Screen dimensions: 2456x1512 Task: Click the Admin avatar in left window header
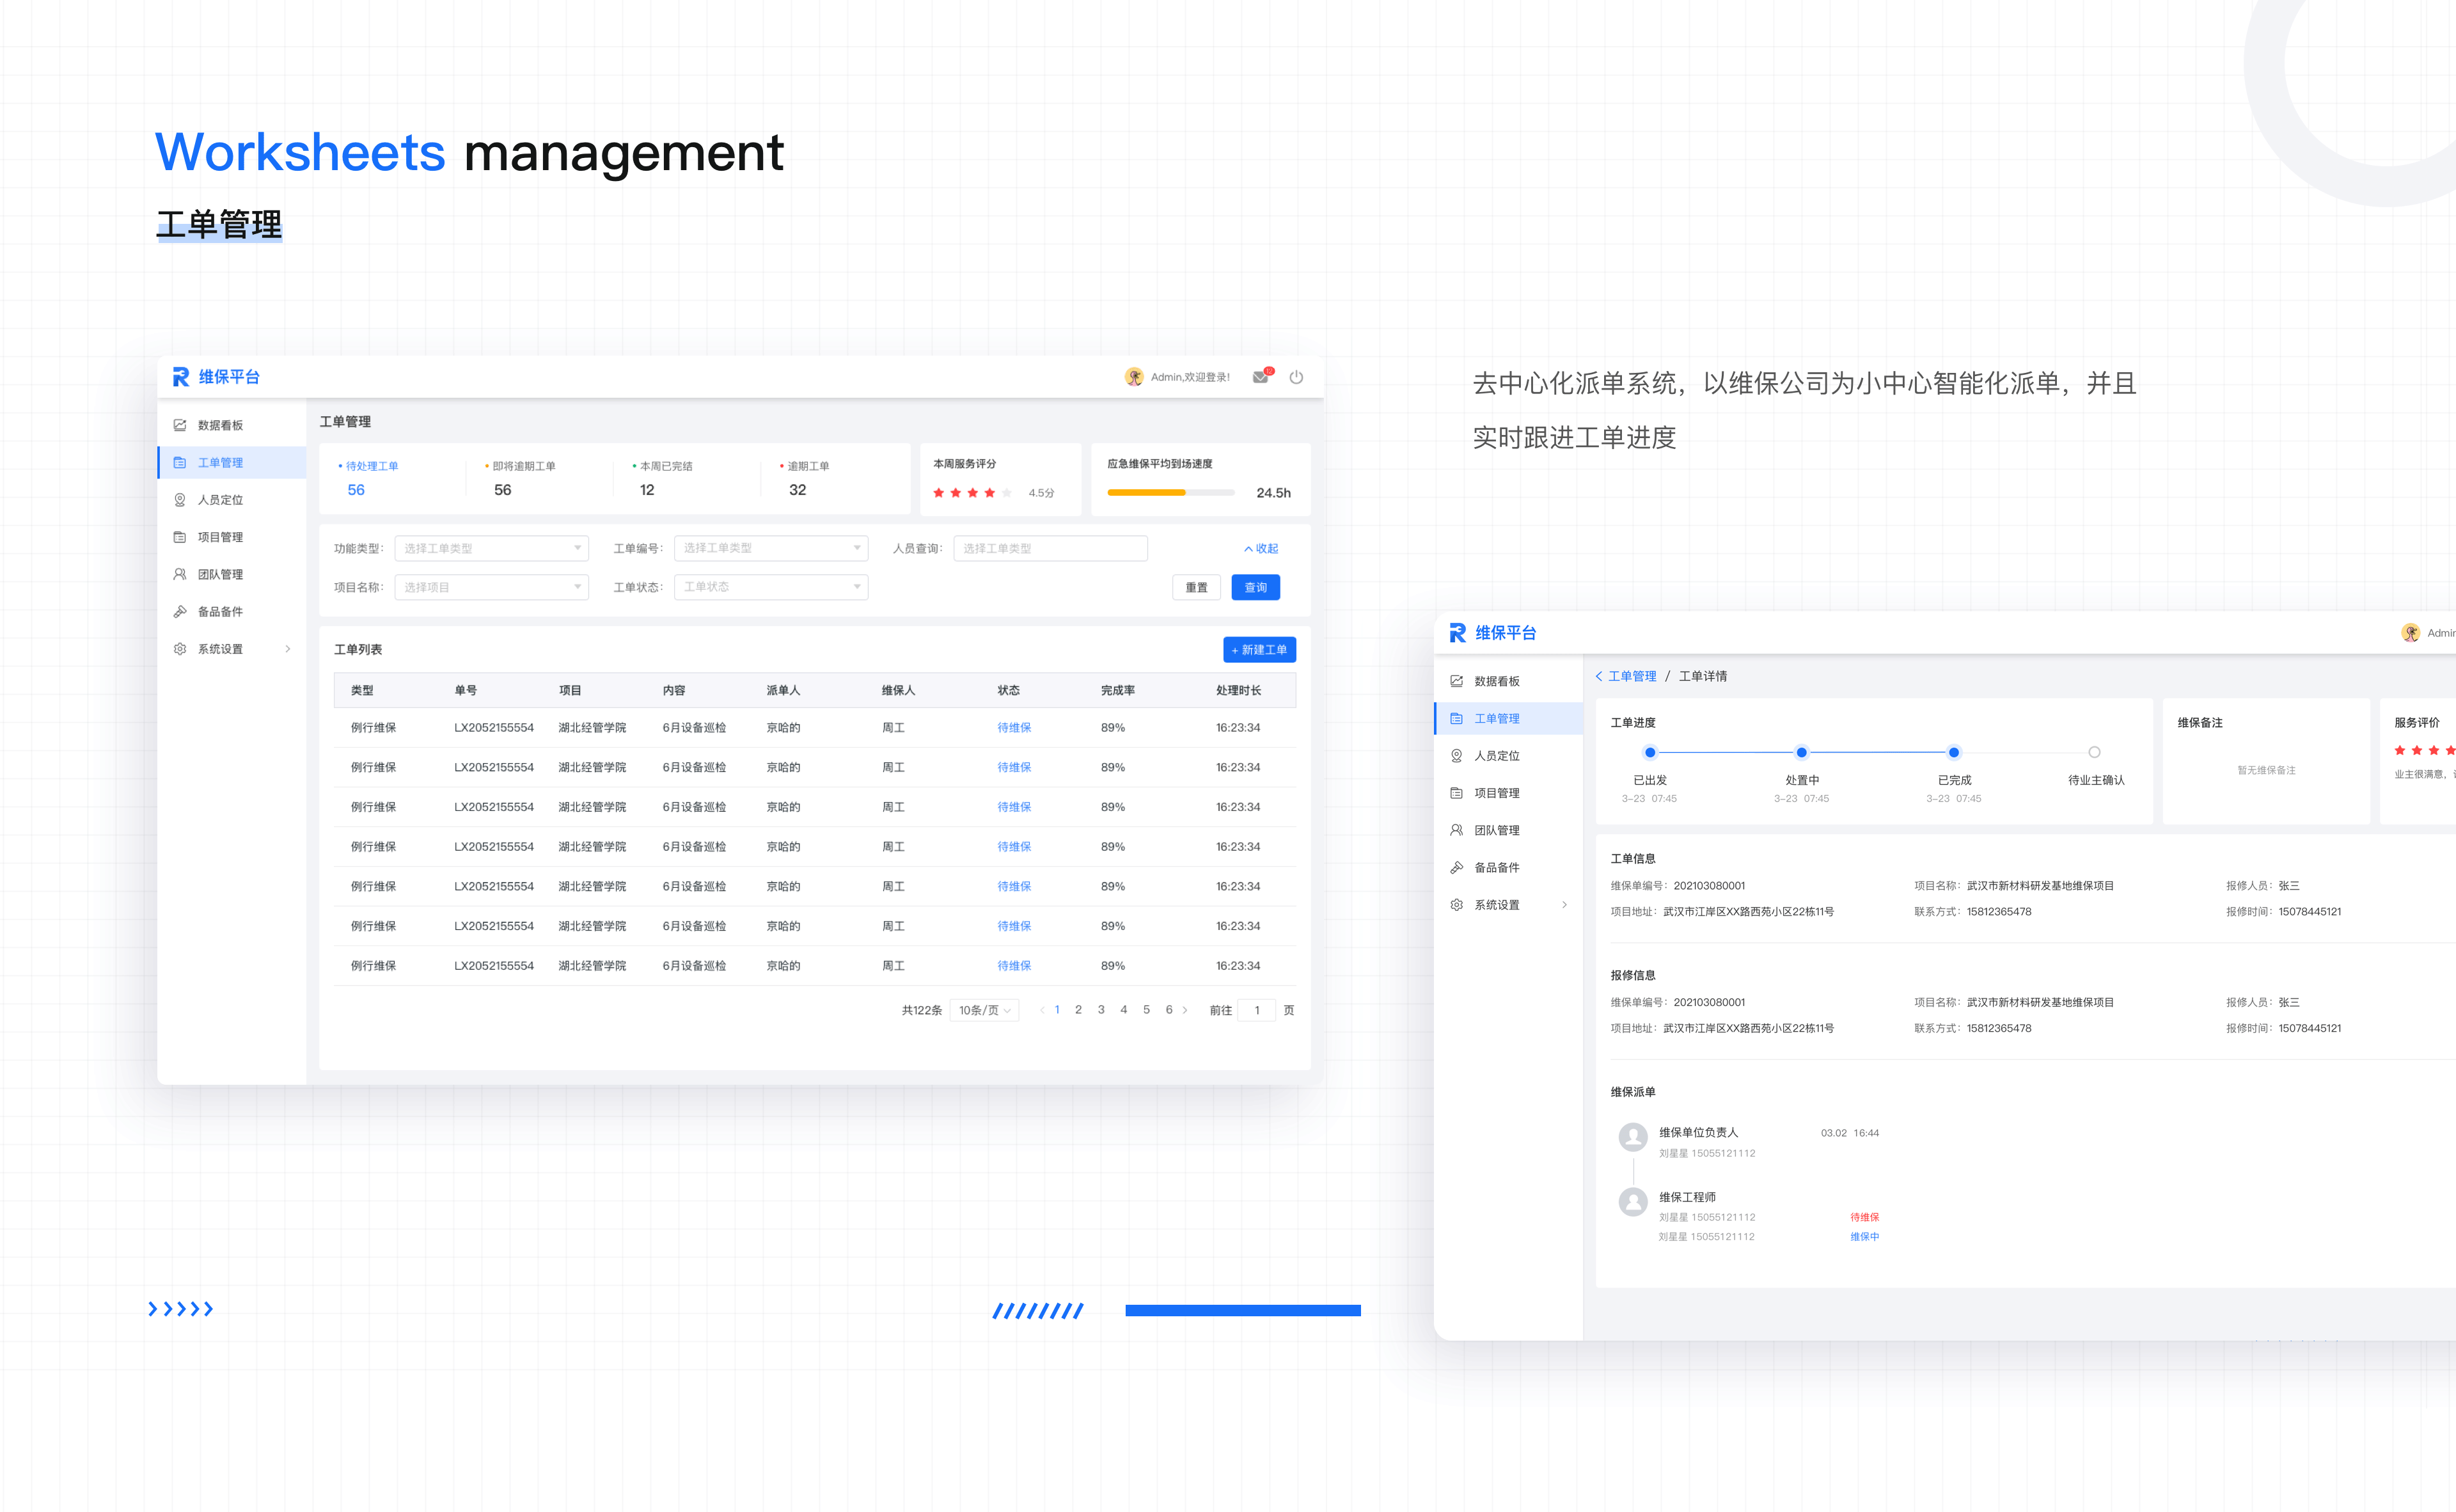click(1134, 377)
